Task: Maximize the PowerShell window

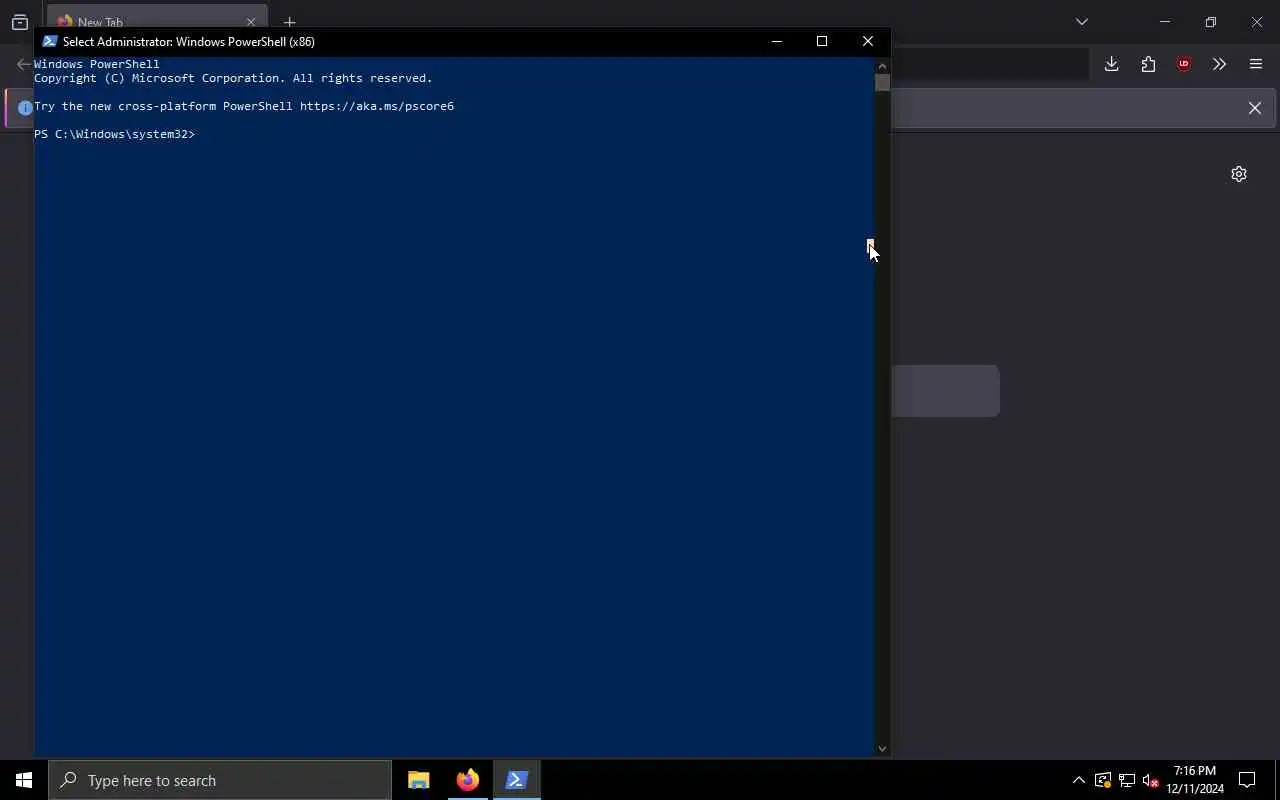Action: (x=822, y=41)
